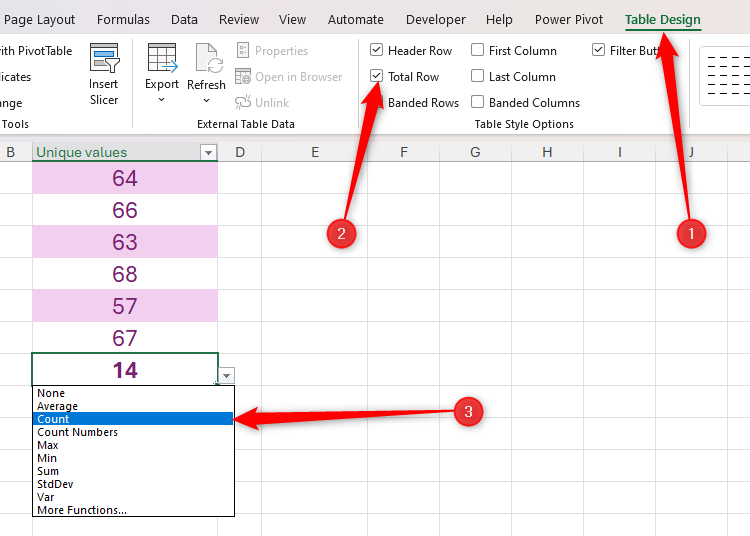The height and width of the screenshot is (536, 750).
Task: Uncheck the Total Row checkbox
Action: pyautogui.click(x=376, y=77)
